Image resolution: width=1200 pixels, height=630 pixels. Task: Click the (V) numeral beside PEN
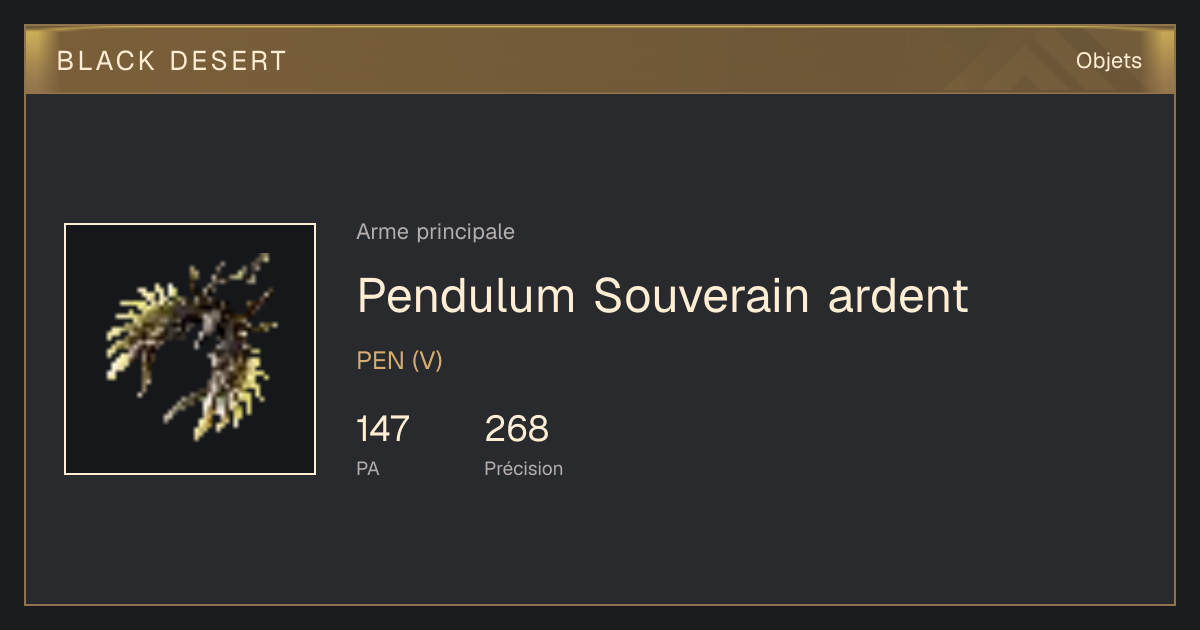(x=427, y=361)
